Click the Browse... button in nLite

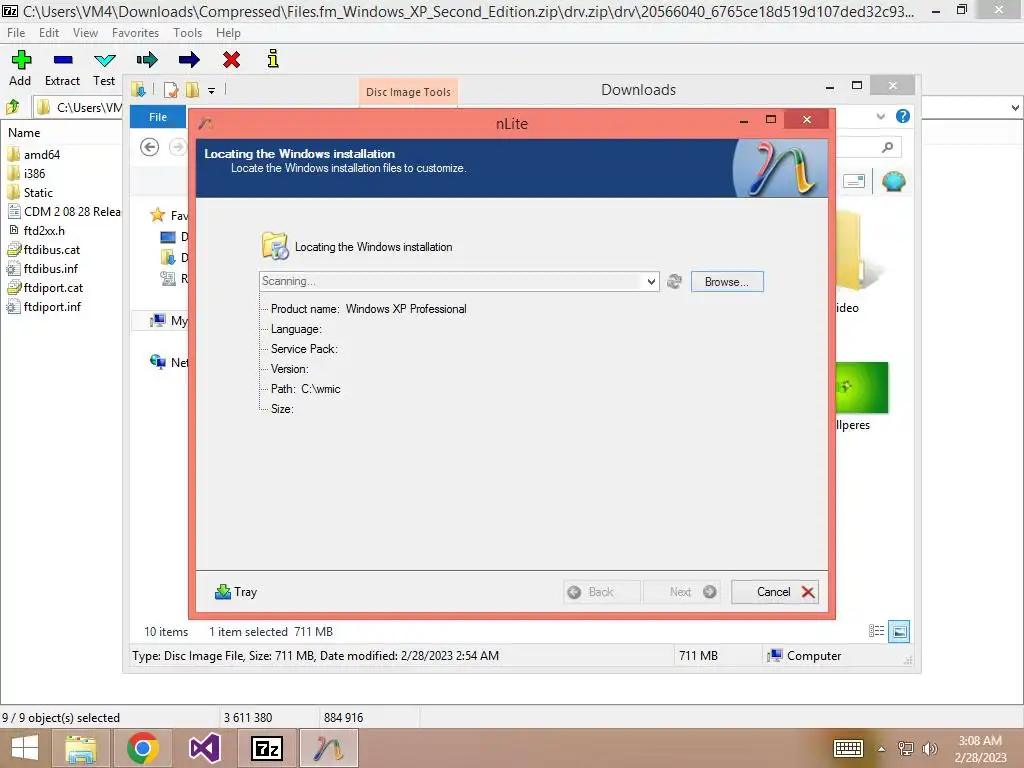point(727,281)
